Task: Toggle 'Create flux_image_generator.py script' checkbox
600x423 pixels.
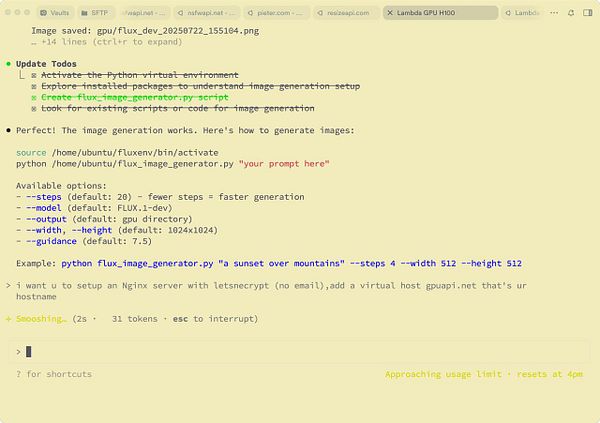Action: tap(34, 97)
